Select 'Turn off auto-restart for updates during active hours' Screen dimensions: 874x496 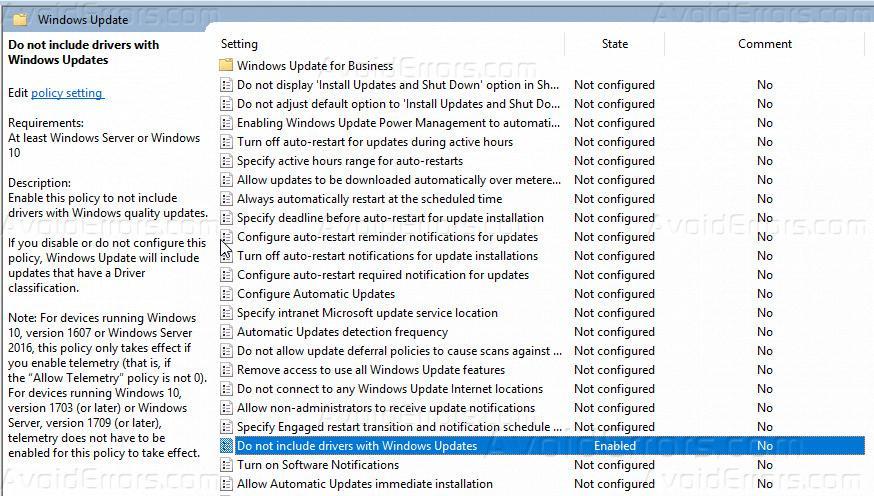click(x=374, y=142)
